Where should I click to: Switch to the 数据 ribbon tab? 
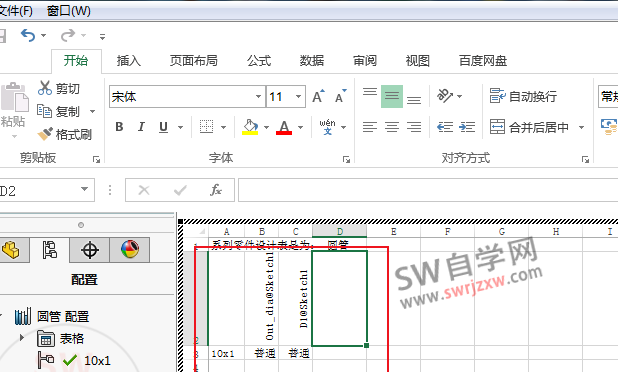[312, 61]
